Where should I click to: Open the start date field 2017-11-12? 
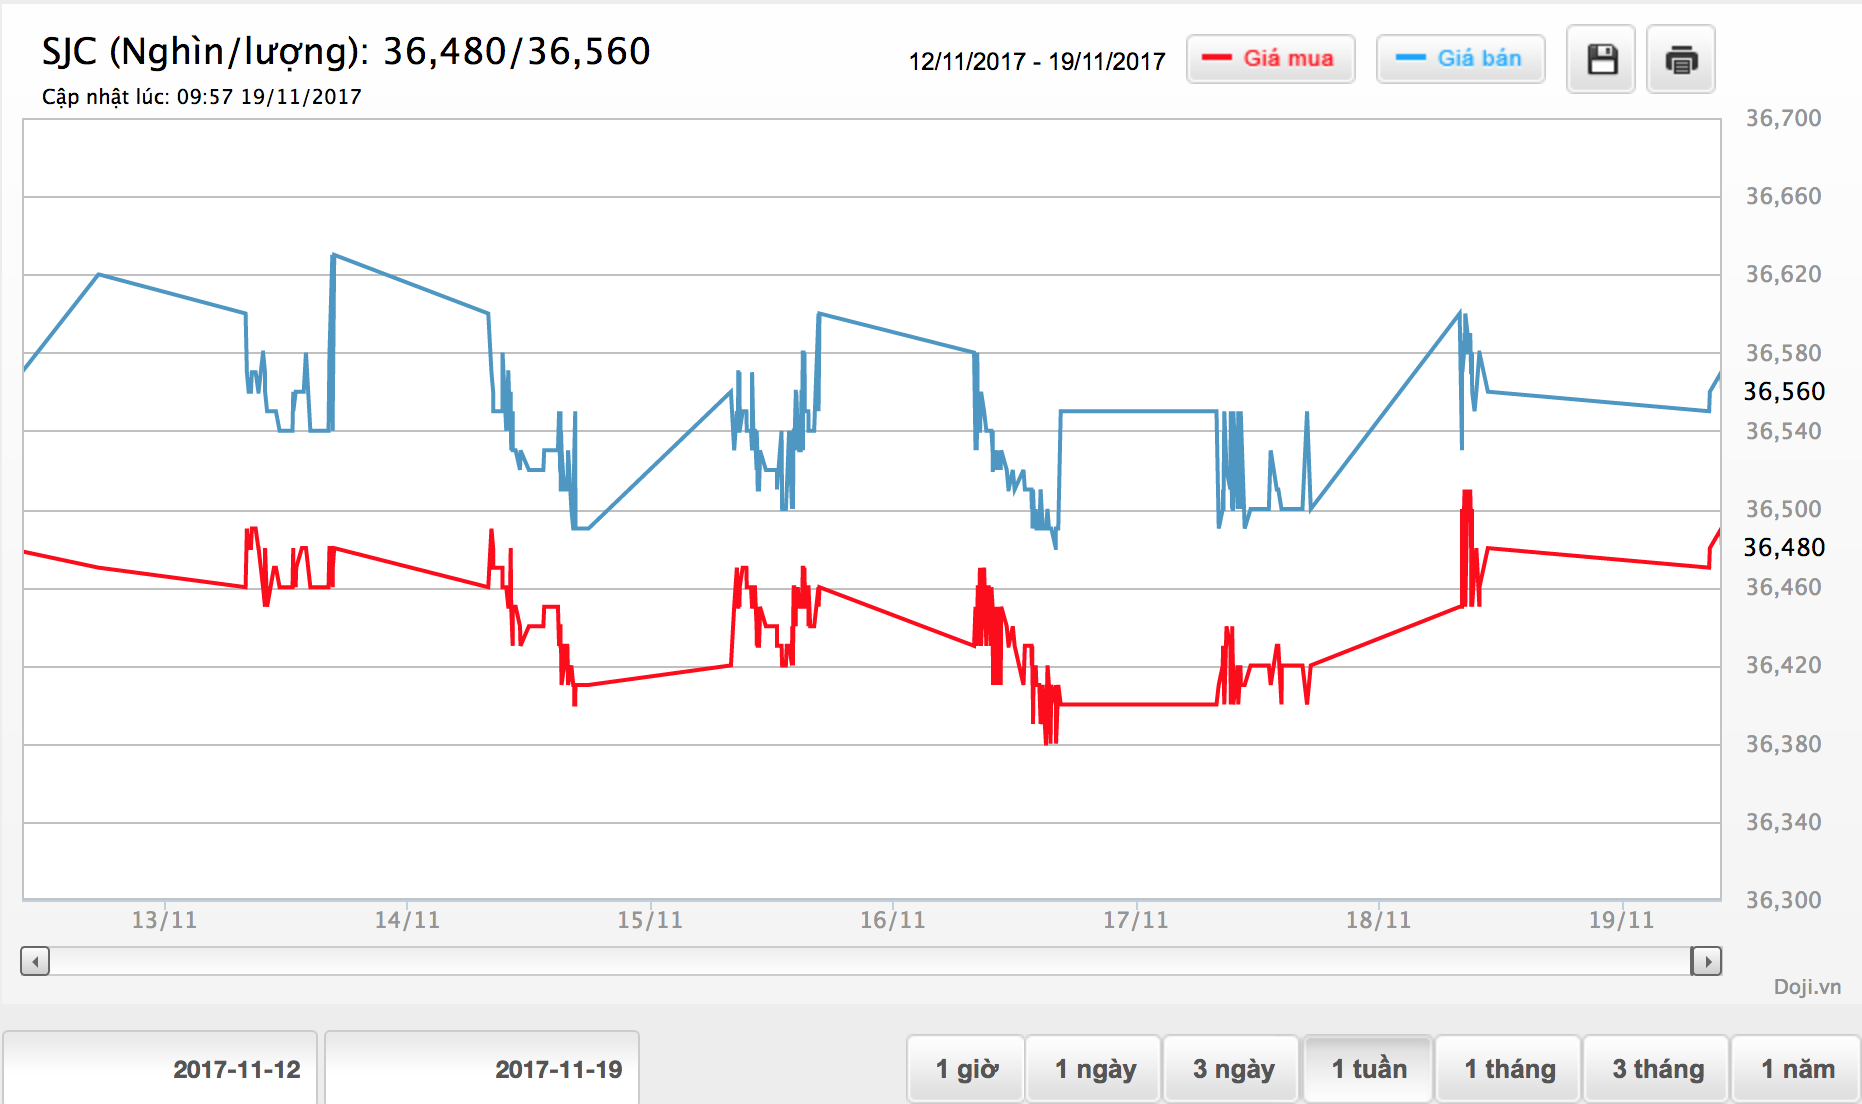pyautogui.click(x=160, y=1069)
